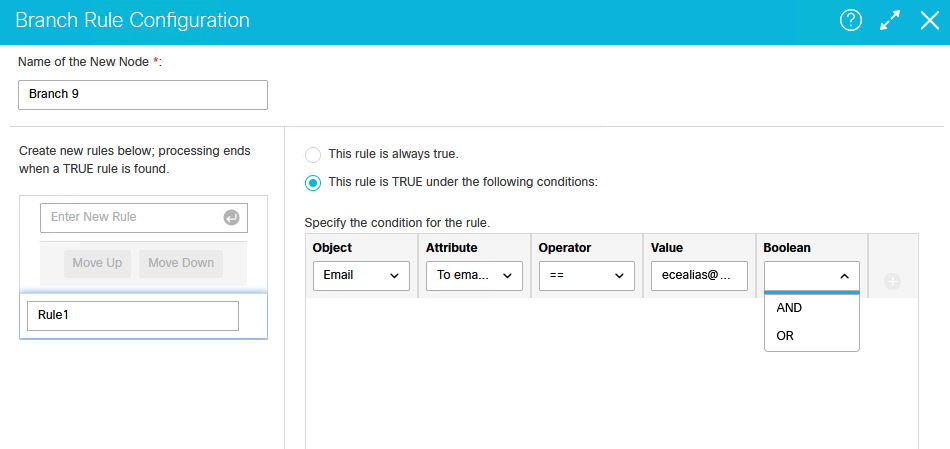Close the Branch Rule Configuration dialog

coord(929,21)
